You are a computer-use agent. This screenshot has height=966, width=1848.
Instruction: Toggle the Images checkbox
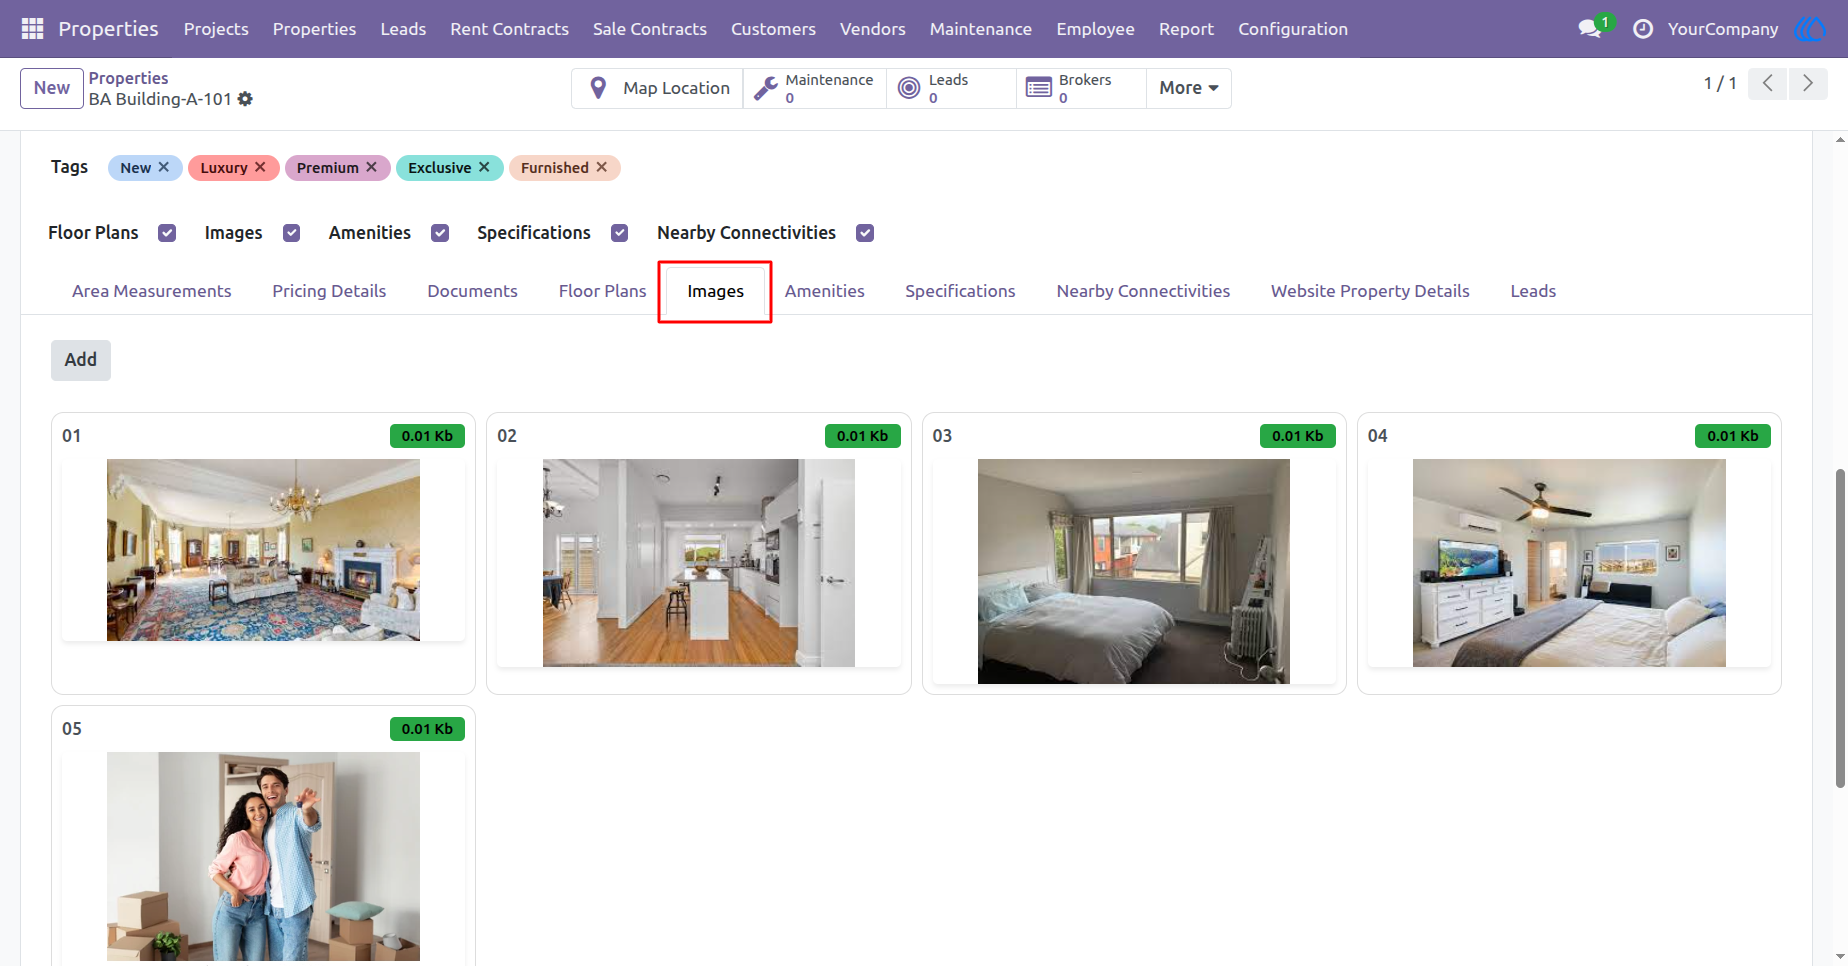[x=291, y=233]
